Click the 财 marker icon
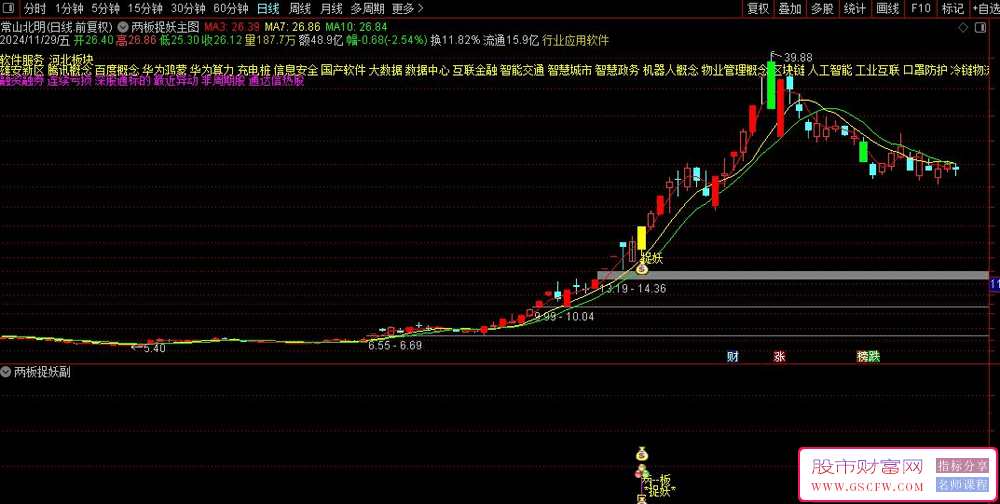Screen dimensions: 1000x504 (x=733, y=357)
